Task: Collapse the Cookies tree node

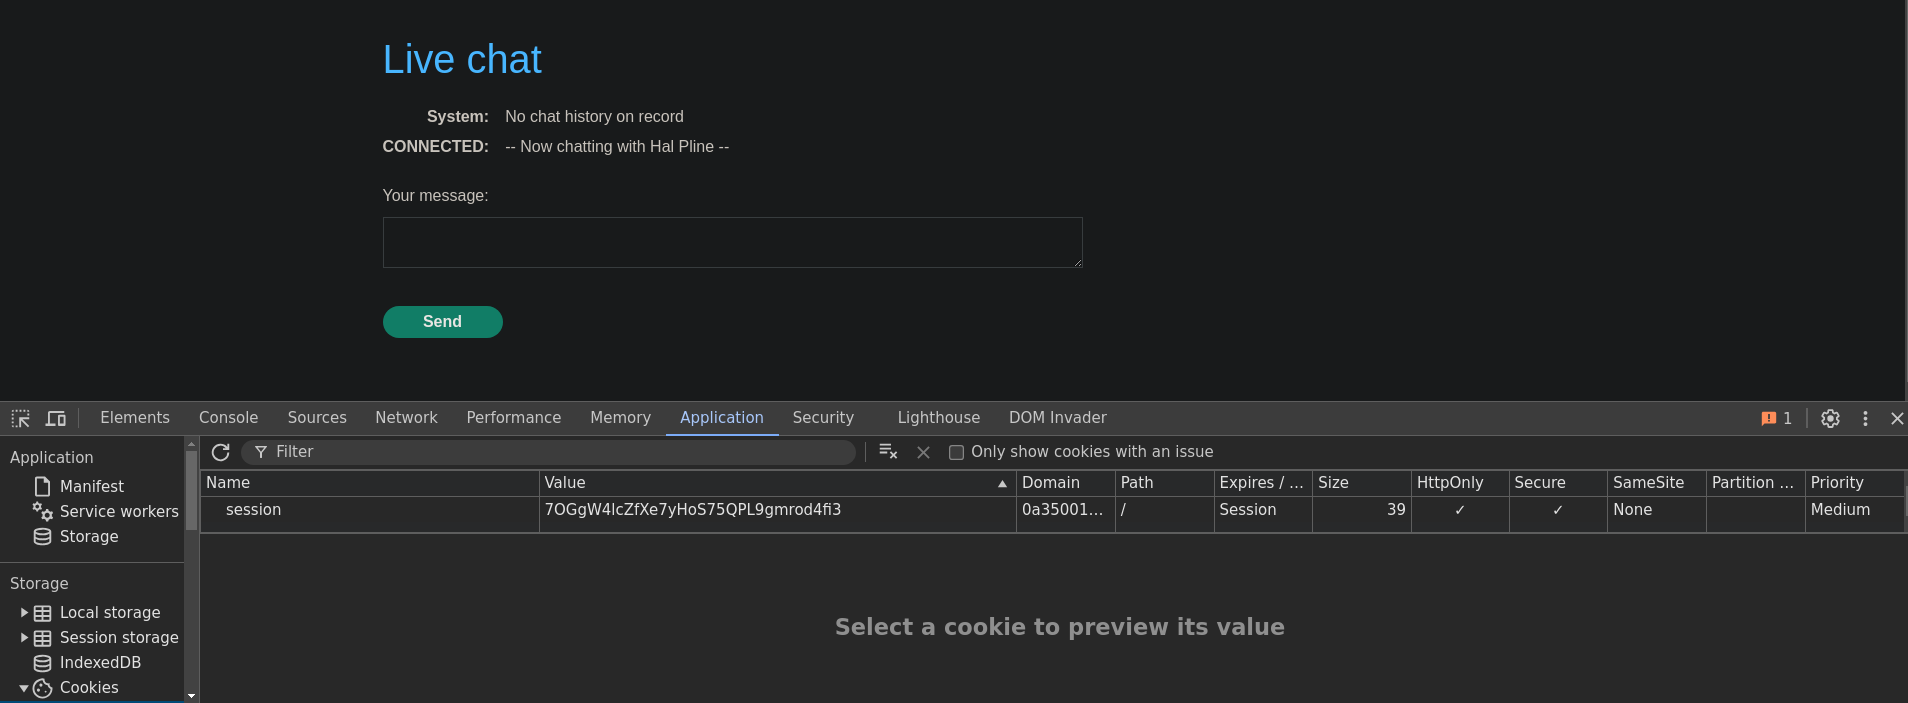Action: 24,688
